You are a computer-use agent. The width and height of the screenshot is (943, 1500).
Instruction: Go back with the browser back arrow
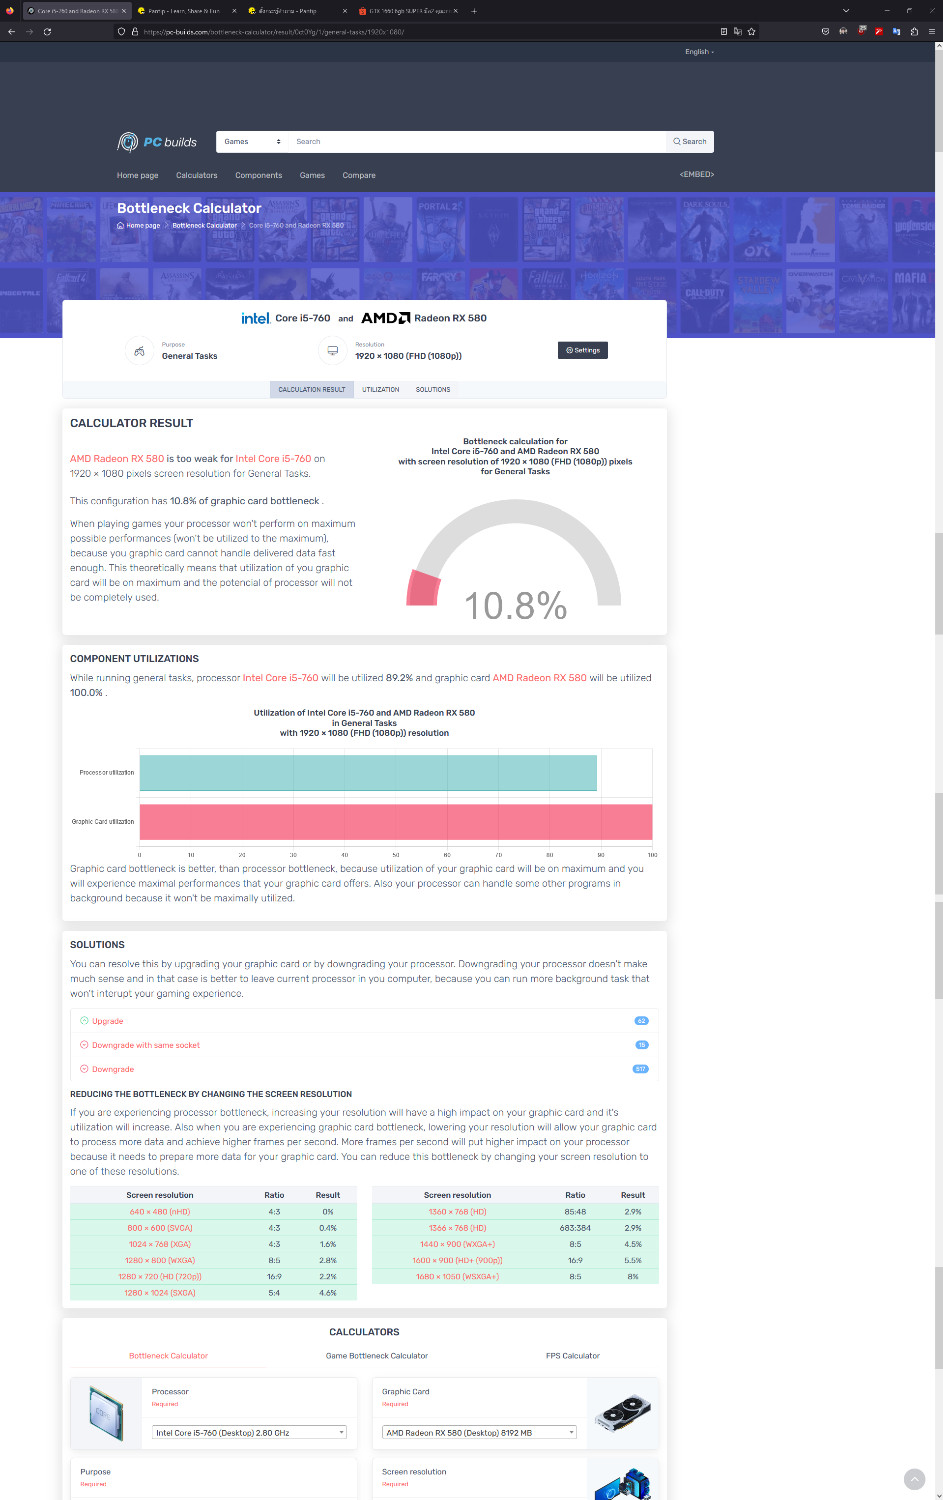11,31
